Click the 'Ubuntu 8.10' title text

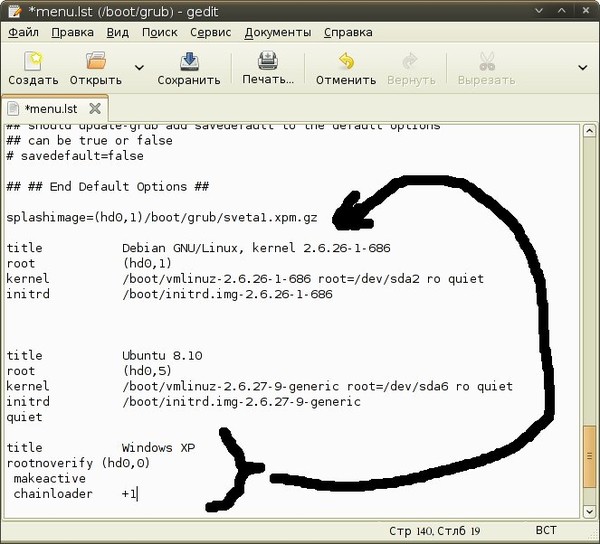(162, 356)
